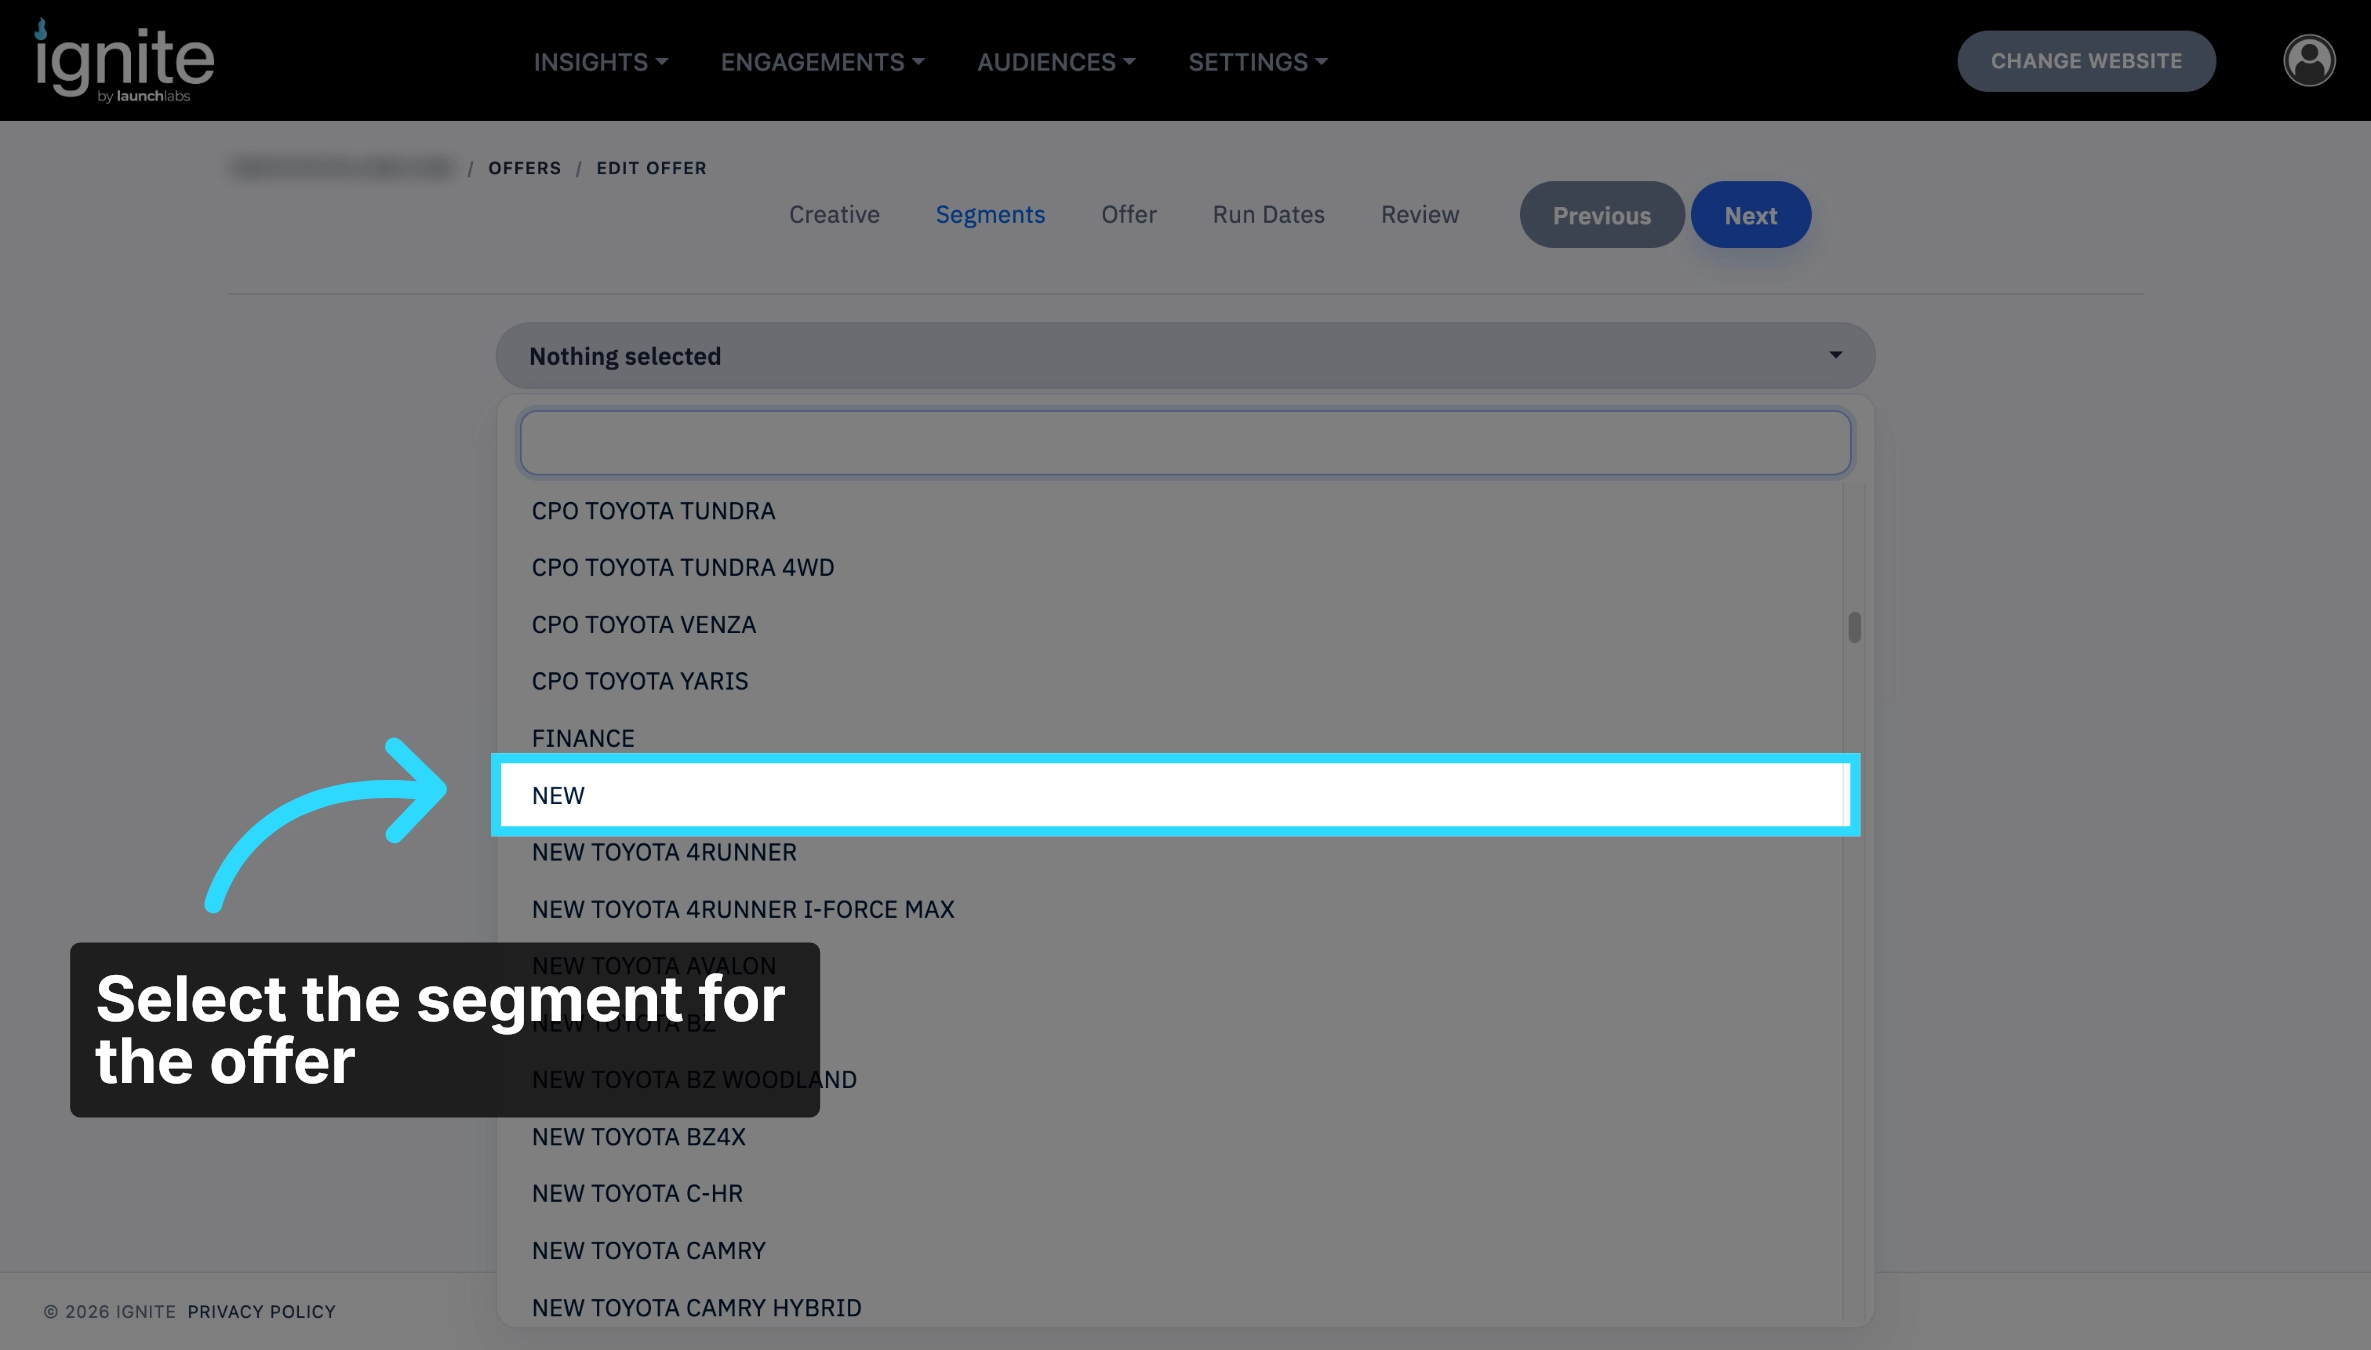Expand the Engagements menu
This screenshot has width=2371, height=1350.
click(x=822, y=62)
